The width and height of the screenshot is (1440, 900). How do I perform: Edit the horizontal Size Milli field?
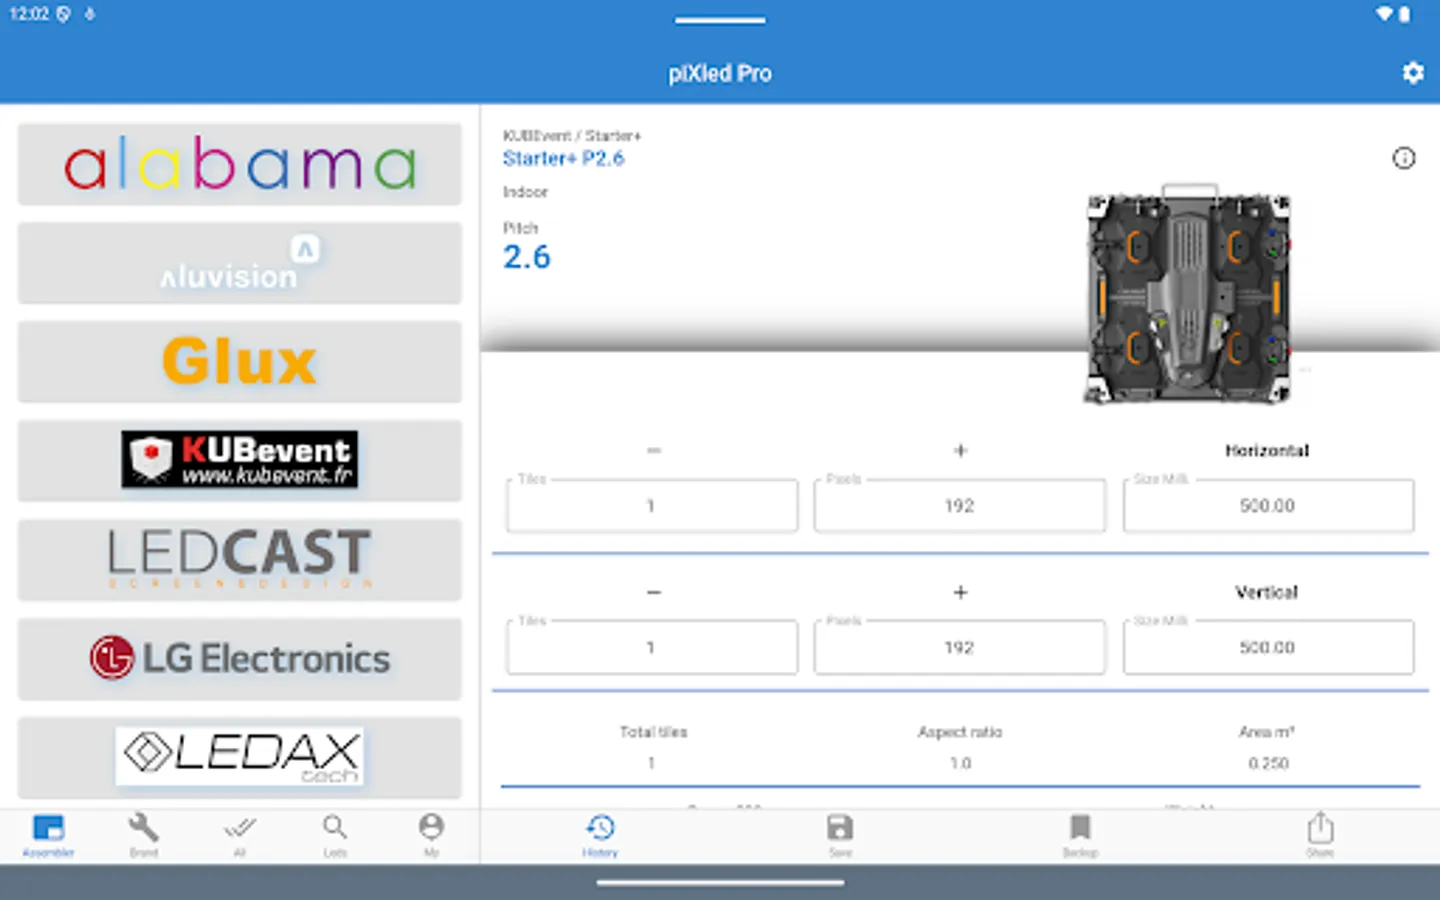tap(1267, 506)
